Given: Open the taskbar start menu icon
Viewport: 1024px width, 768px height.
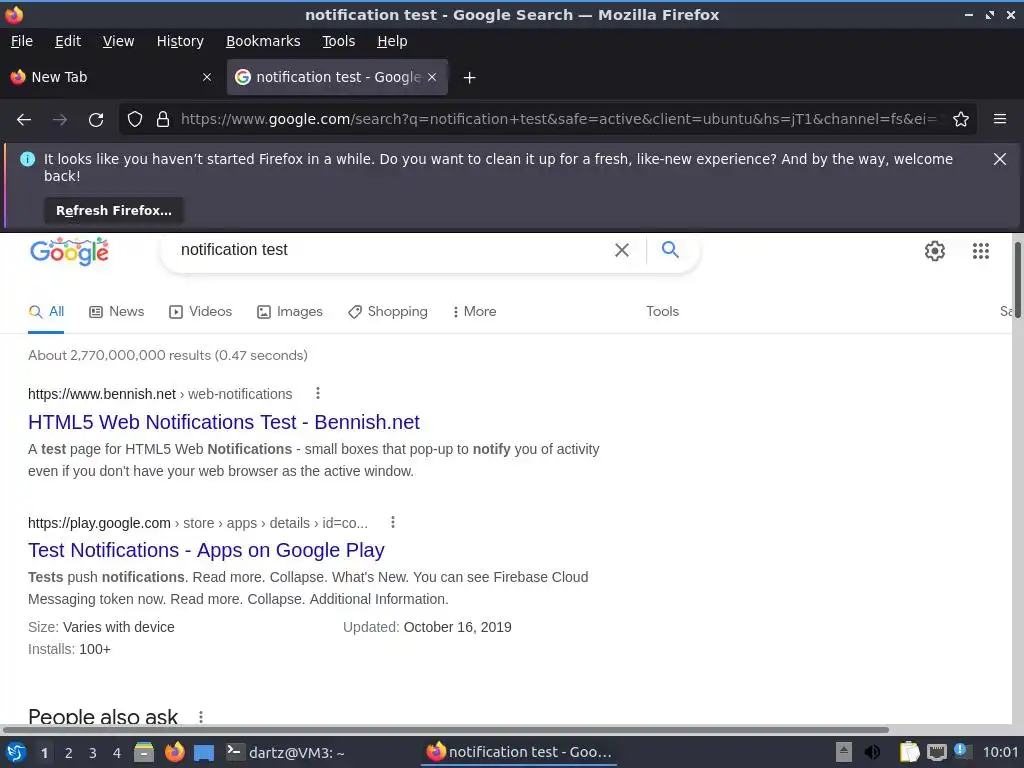Looking at the screenshot, I should coord(16,752).
